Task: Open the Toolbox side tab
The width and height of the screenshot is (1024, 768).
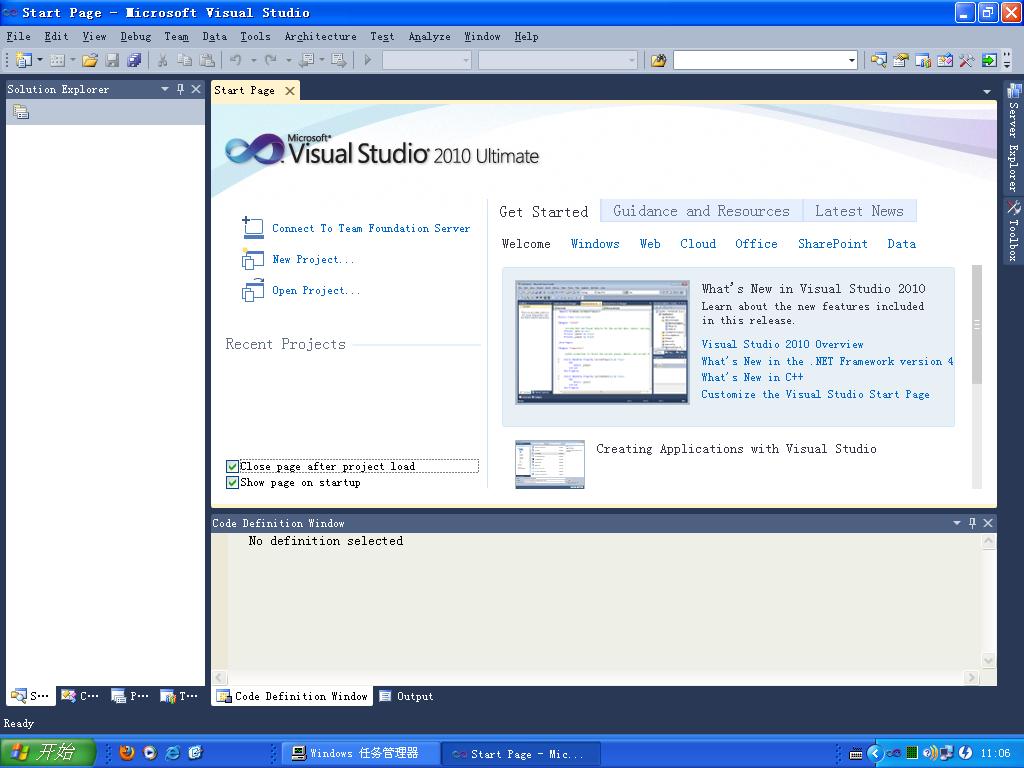Action: coord(1014,231)
